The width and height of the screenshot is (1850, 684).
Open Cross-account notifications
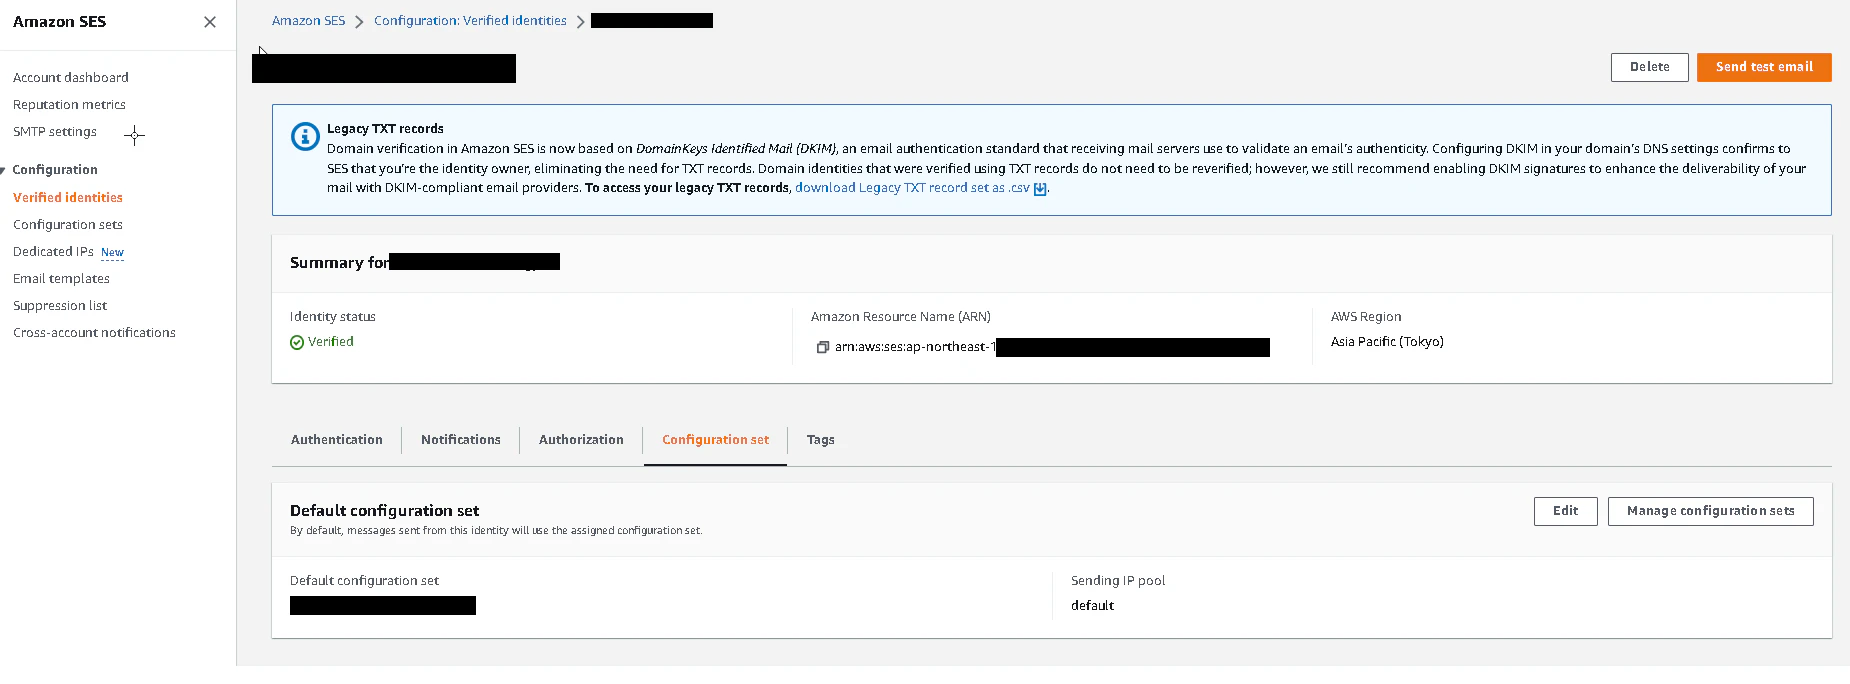click(94, 332)
